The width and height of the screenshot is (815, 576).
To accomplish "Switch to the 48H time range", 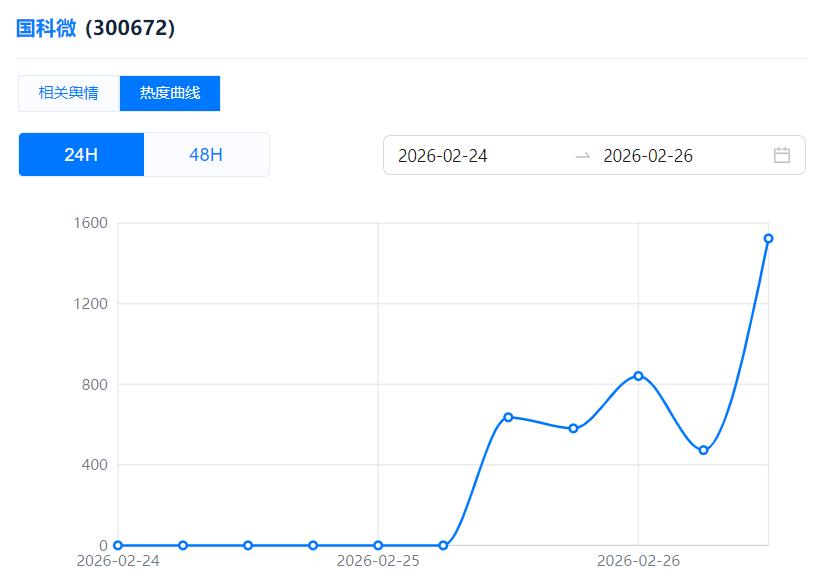I will pyautogui.click(x=206, y=155).
